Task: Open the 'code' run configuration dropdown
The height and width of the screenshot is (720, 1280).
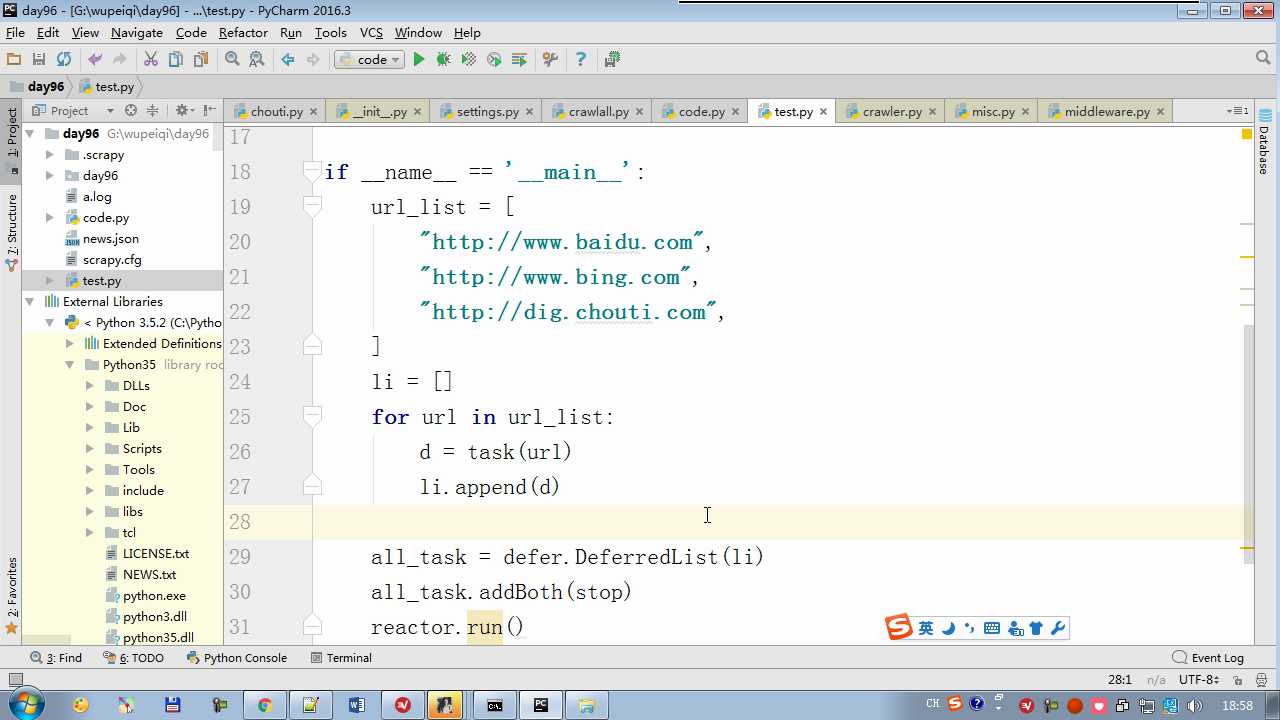Action: 369,60
